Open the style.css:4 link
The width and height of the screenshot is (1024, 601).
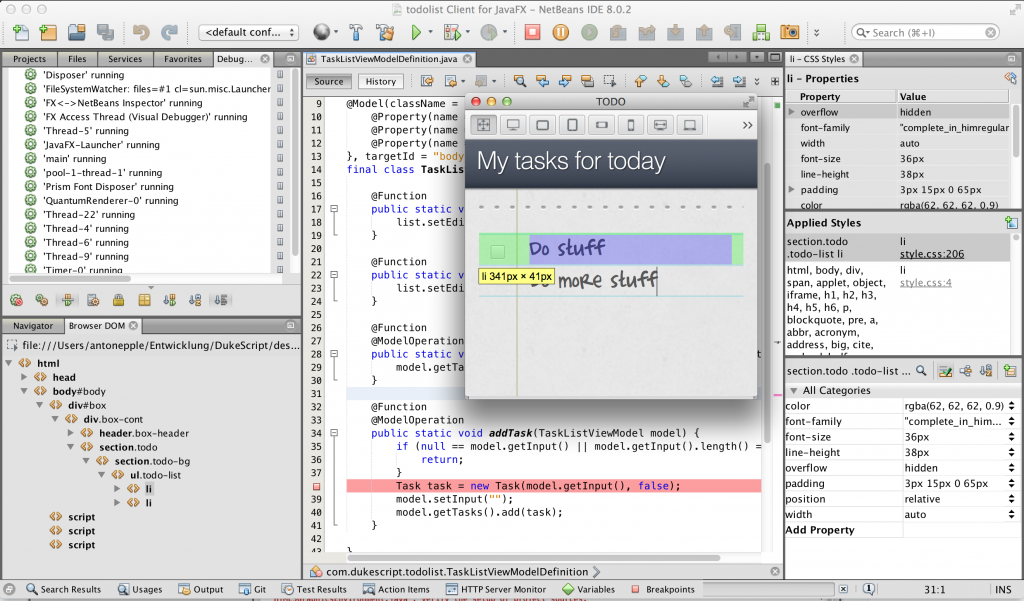(925, 283)
